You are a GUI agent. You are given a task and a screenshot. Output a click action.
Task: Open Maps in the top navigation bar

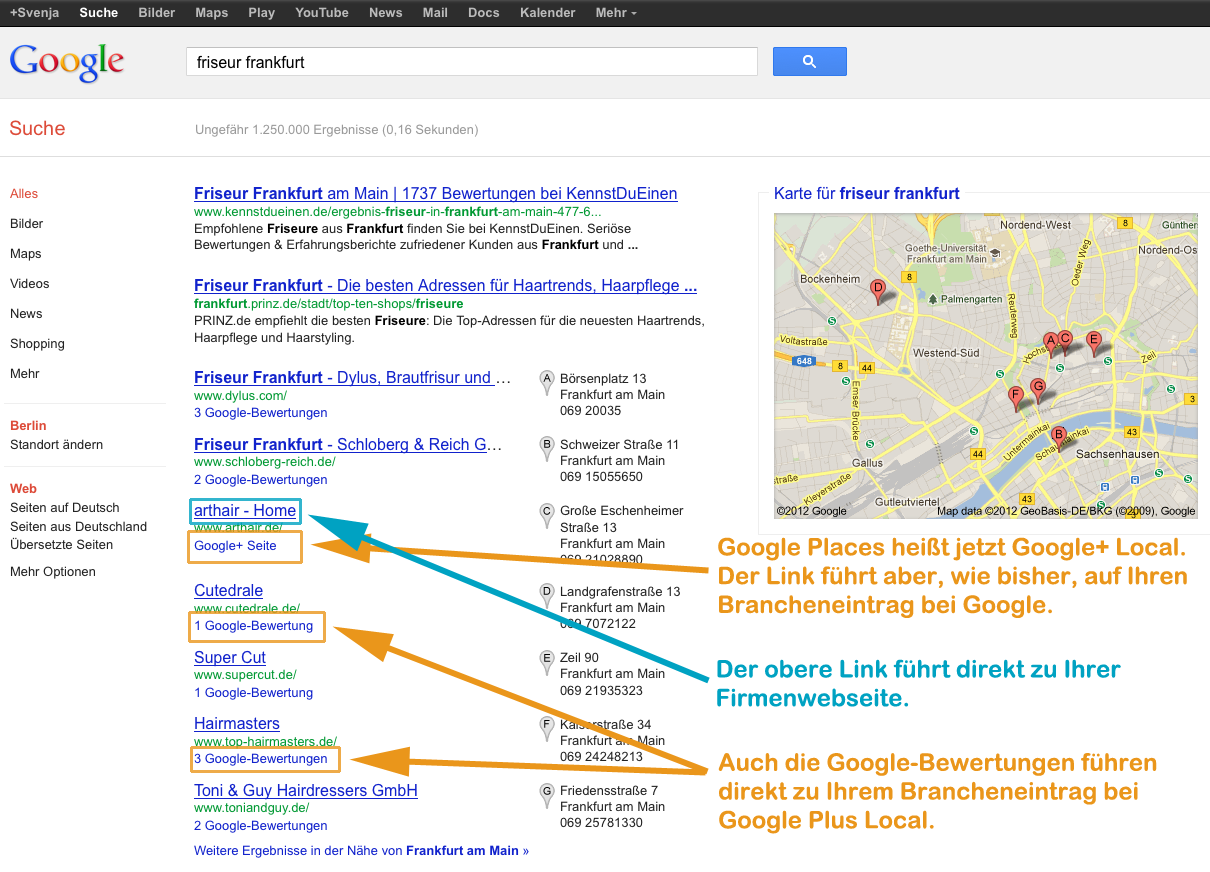click(x=212, y=13)
